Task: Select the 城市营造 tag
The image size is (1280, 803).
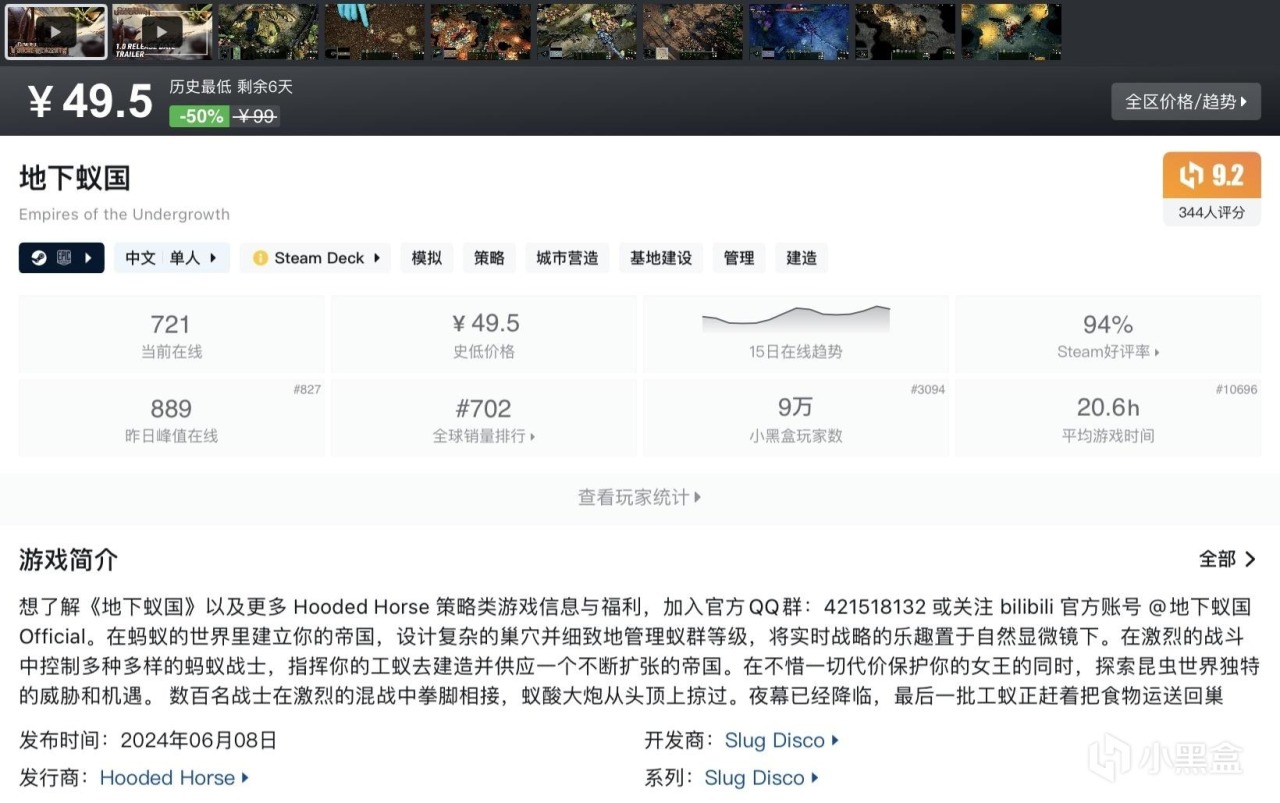Action: [x=567, y=258]
